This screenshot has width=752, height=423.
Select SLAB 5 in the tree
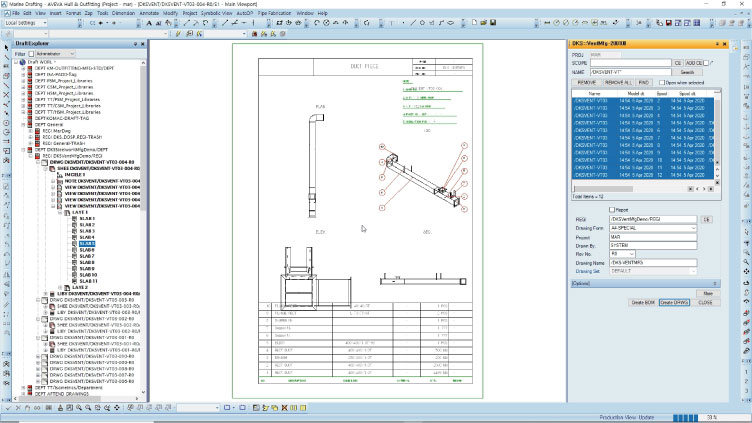87,244
